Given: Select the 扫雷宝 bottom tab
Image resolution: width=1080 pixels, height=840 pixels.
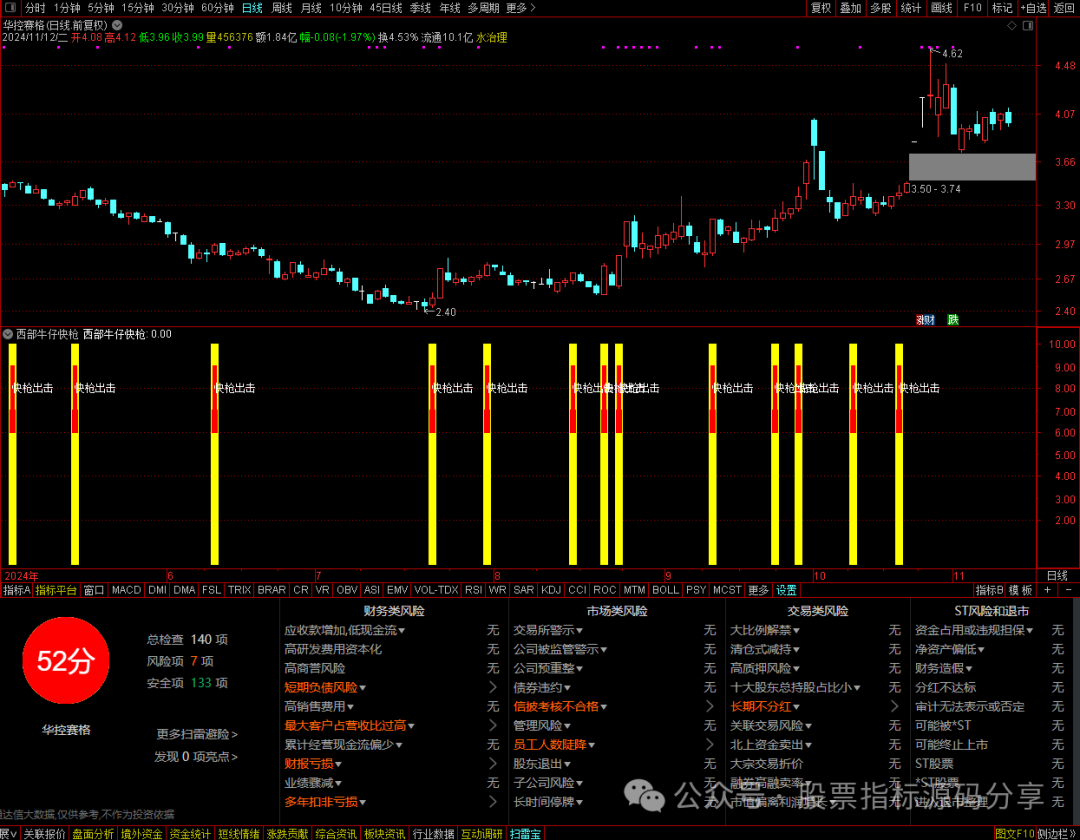Looking at the screenshot, I should pos(525,834).
